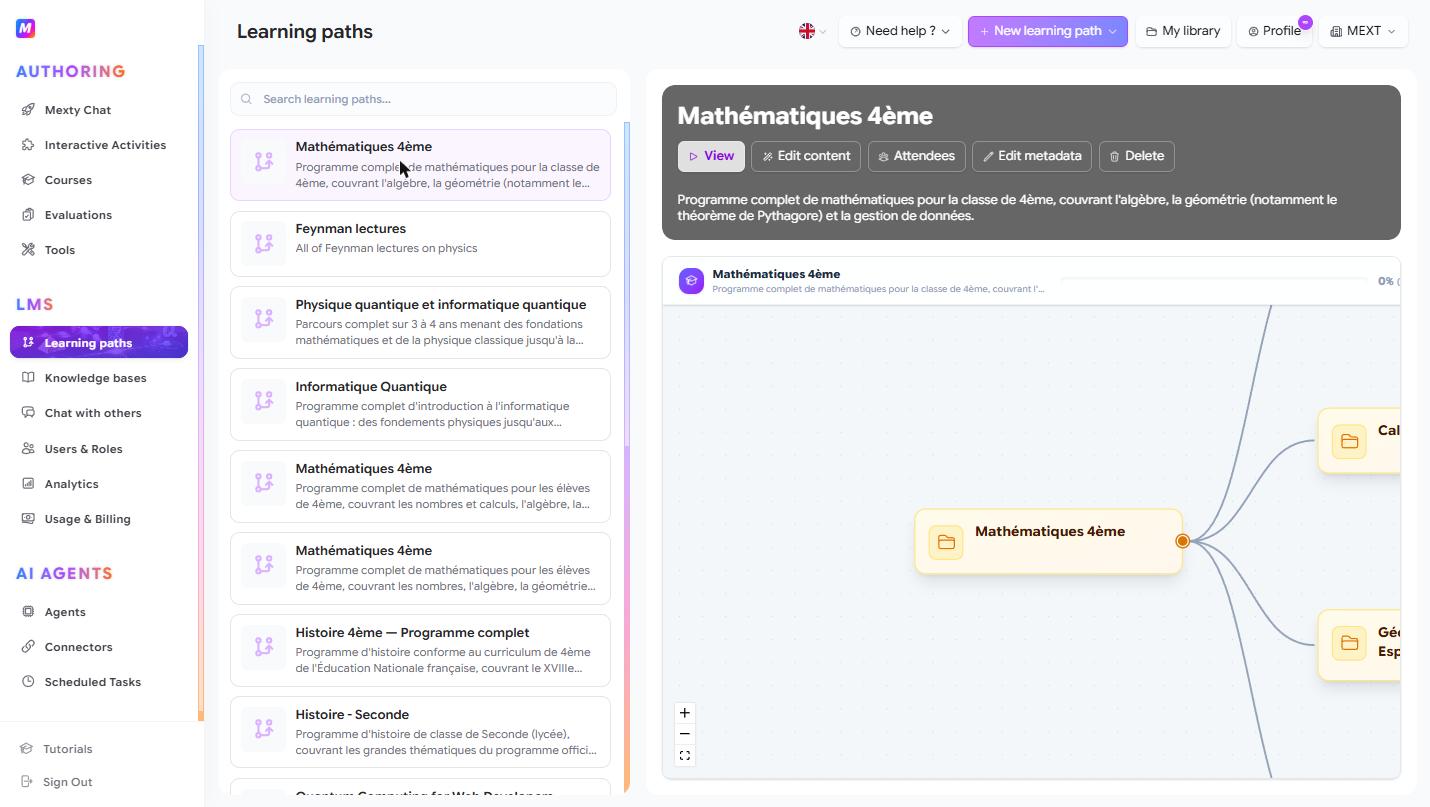Click Edit metadata button

1032,156
